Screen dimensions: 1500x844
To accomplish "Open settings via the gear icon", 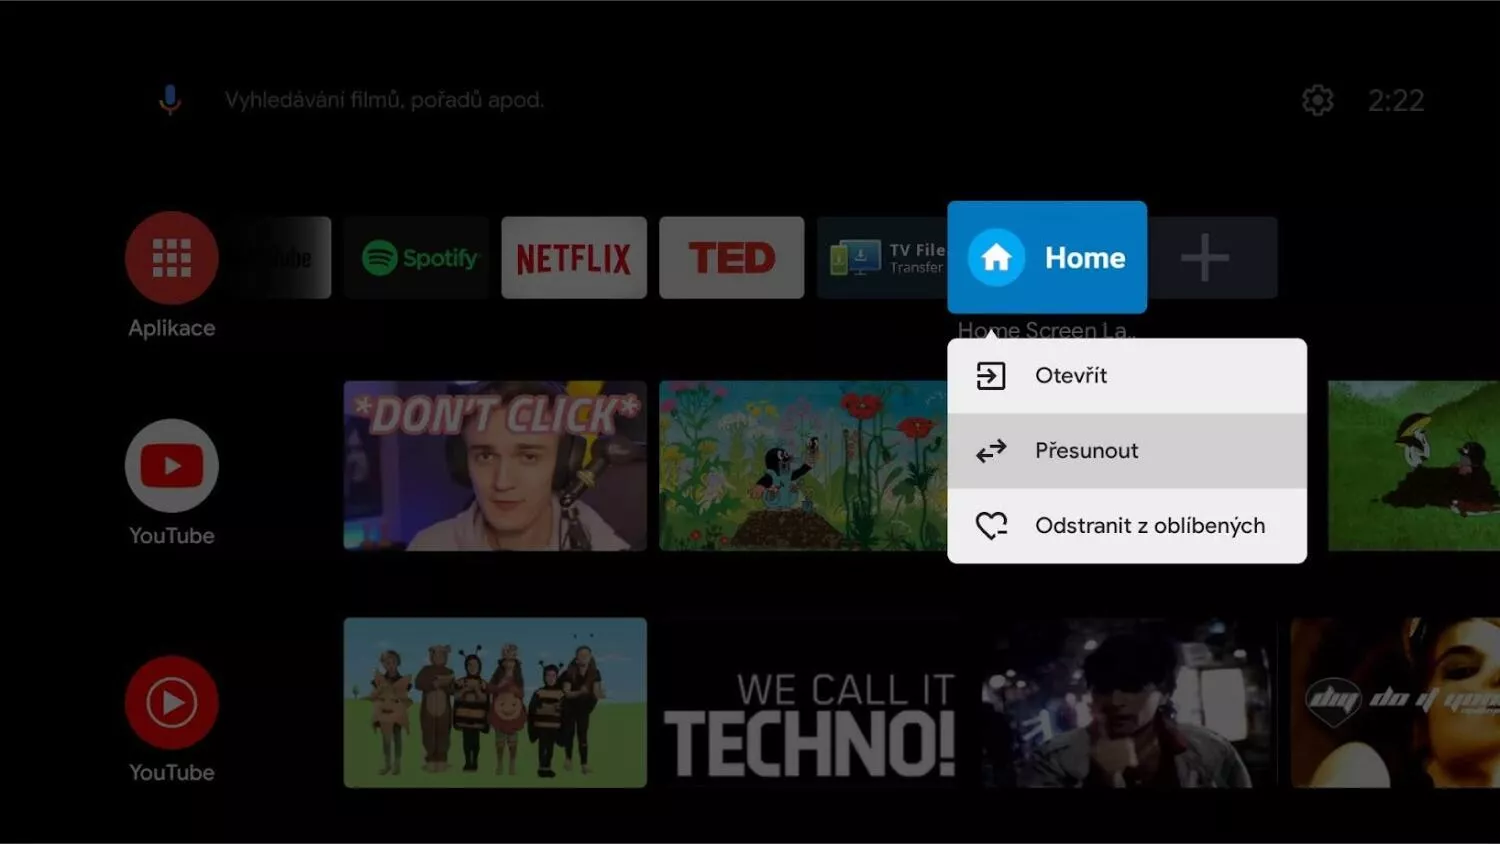I will [1317, 100].
